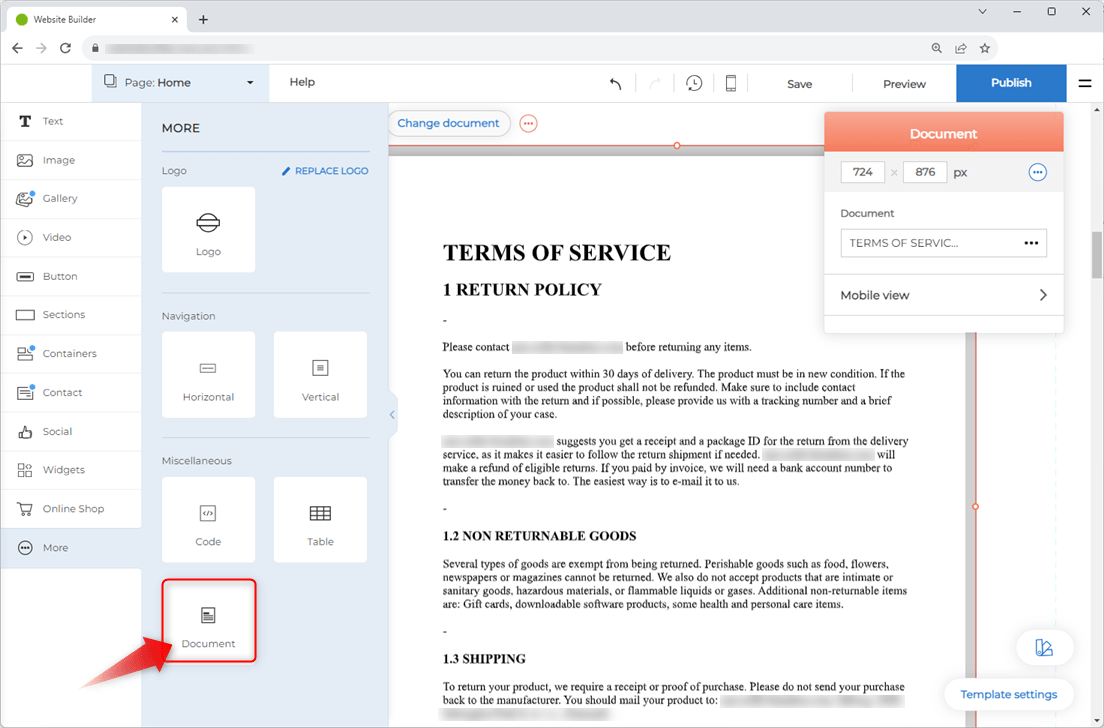Image resolution: width=1104 pixels, height=728 pixels.
Task: Open the Help menu
Action: (302, 82)
